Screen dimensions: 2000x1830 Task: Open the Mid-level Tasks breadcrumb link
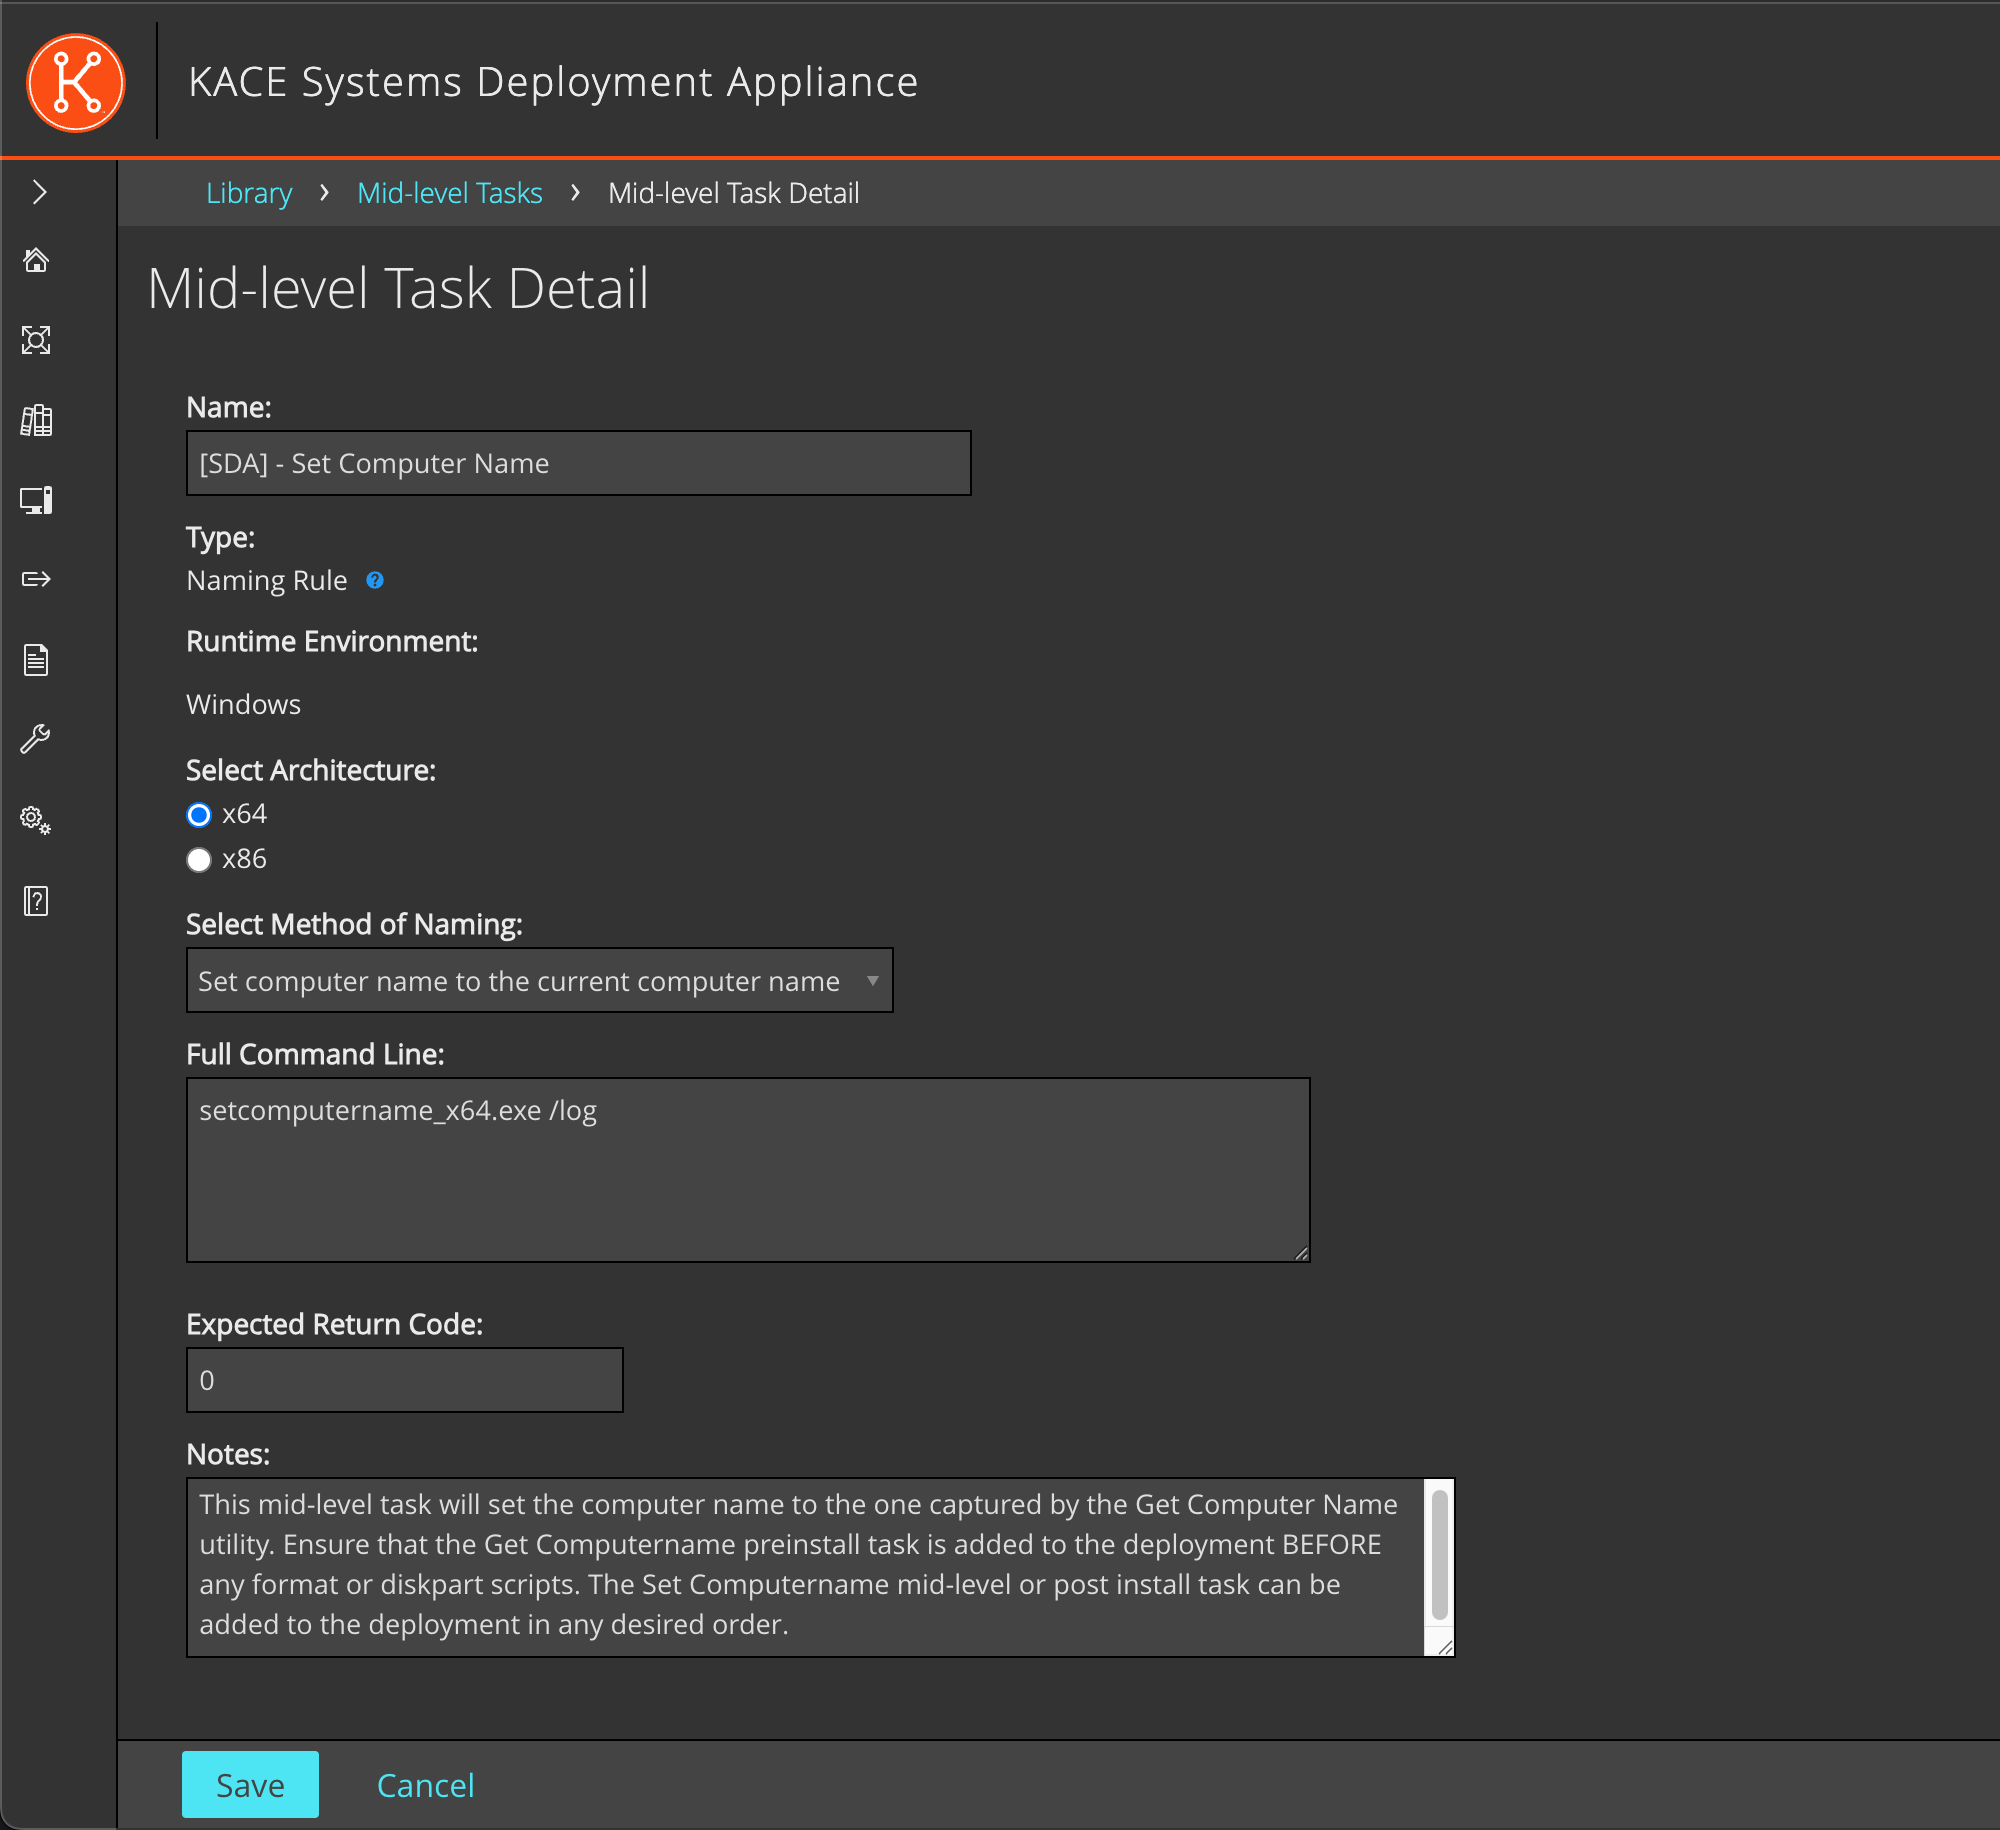449,192
